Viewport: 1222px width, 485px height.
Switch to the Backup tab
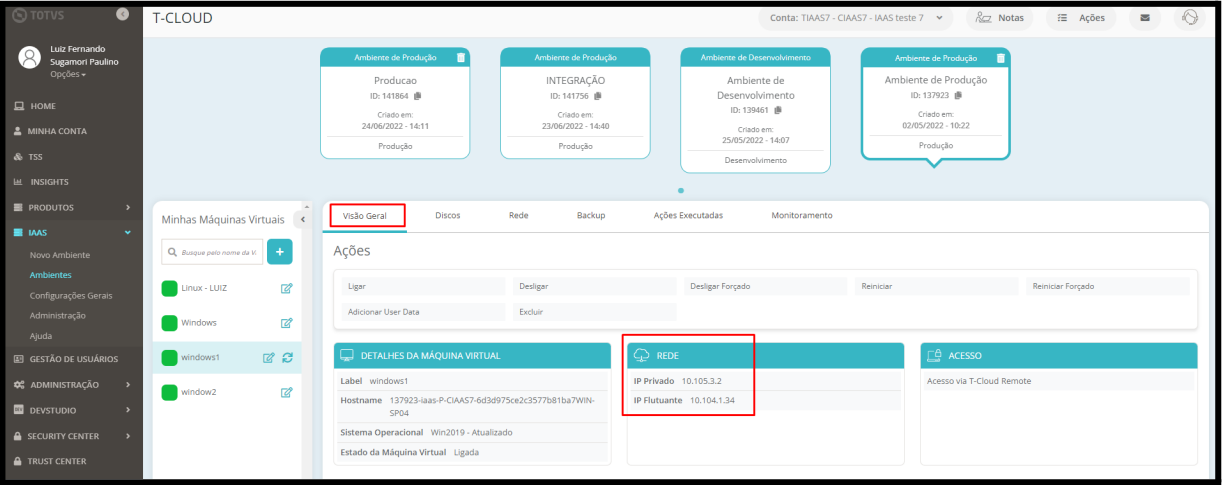tap(591, 215)
